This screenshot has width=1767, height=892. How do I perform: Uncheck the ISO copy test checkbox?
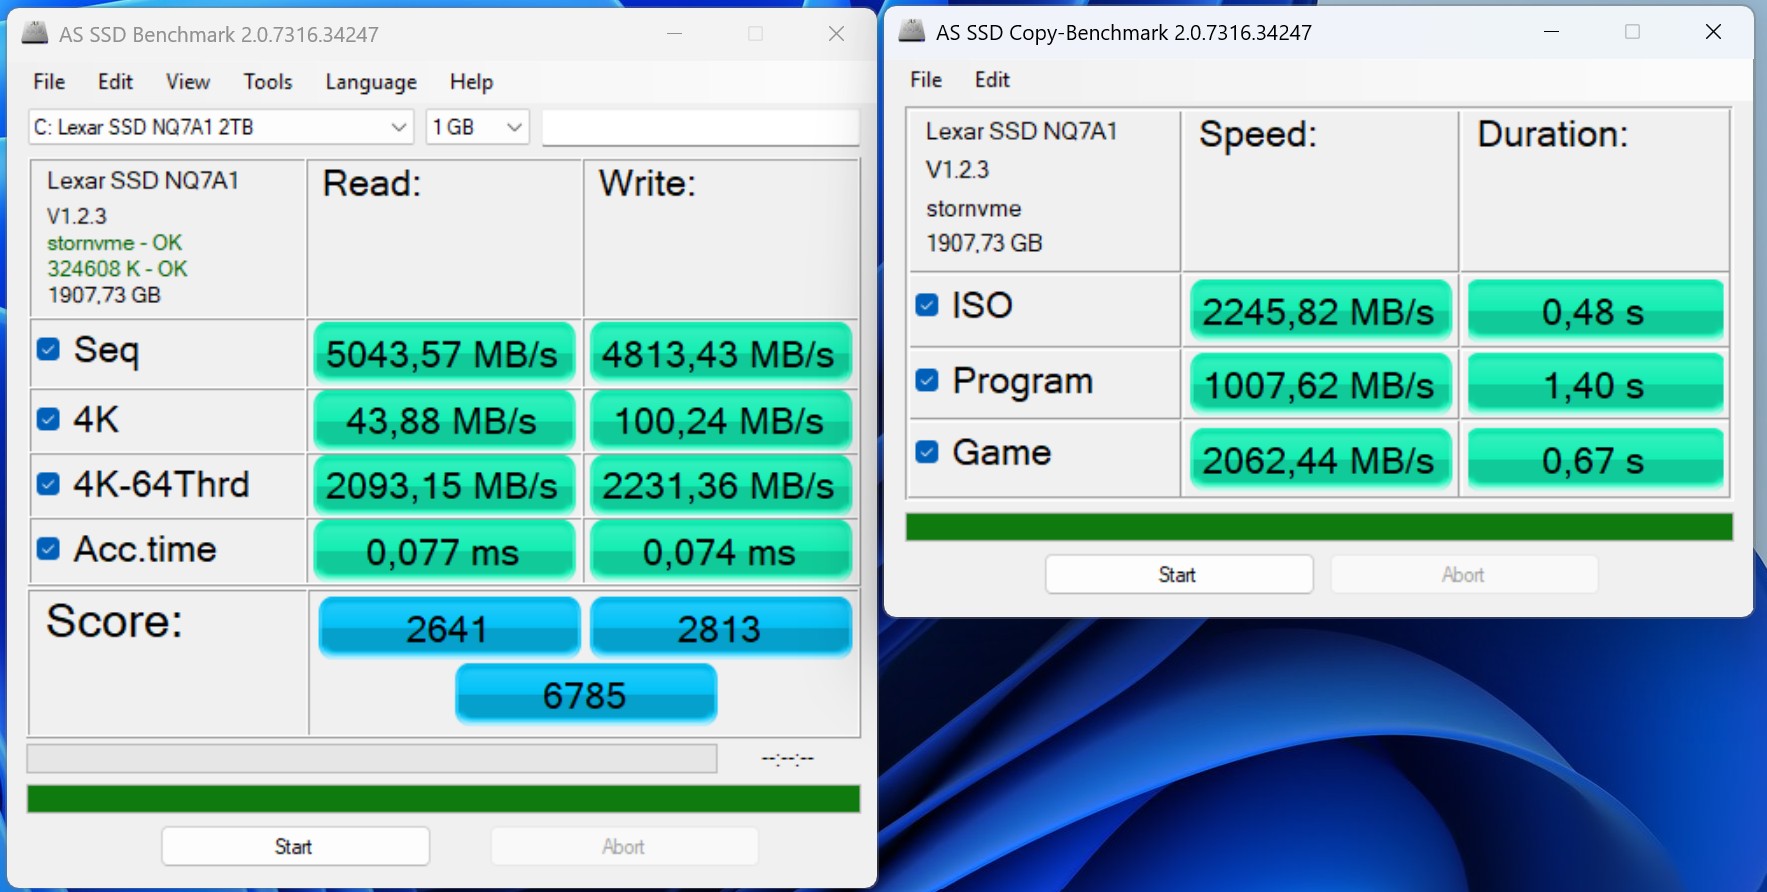[x=927, y=305]
